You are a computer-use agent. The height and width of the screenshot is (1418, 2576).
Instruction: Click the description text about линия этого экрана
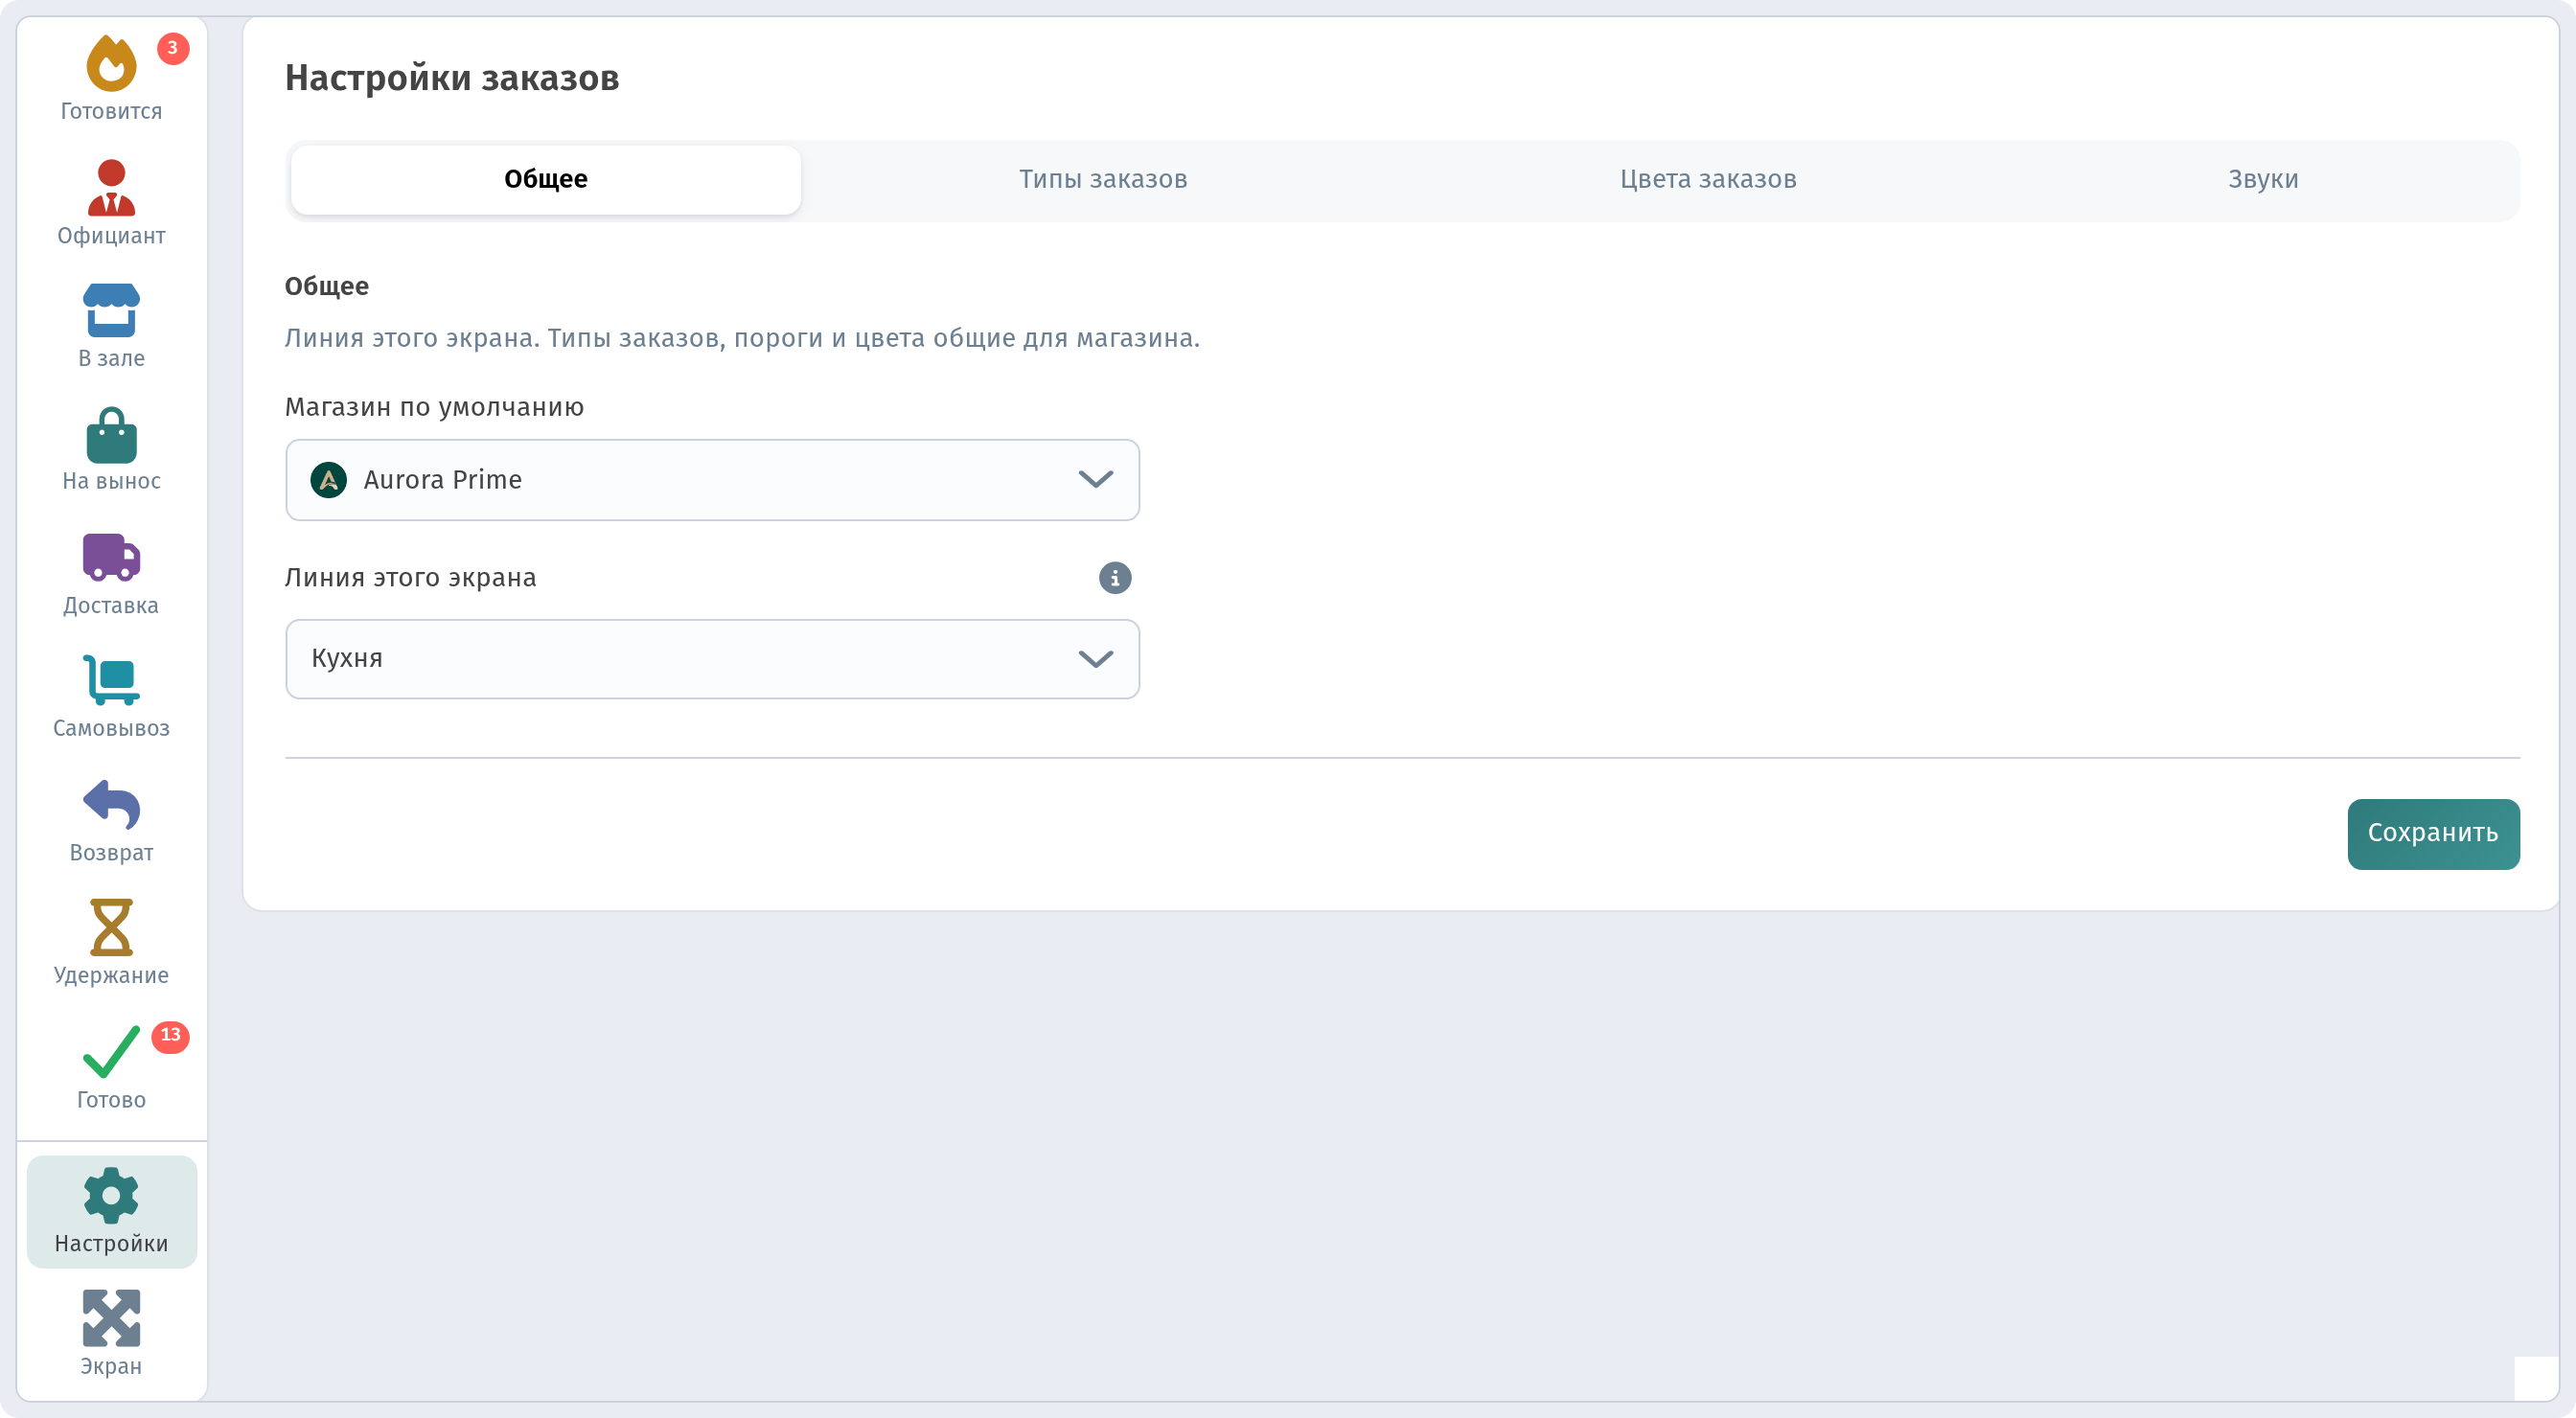pos(742,338)
